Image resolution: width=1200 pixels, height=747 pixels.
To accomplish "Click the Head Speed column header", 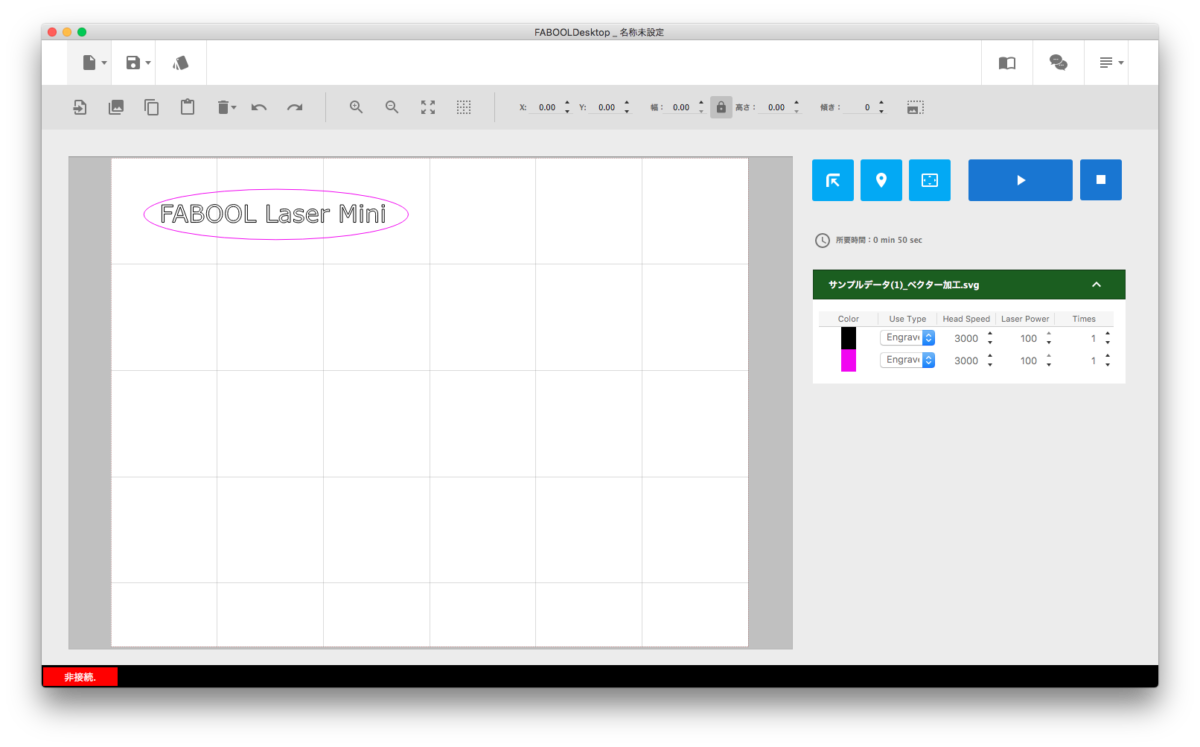I will point(966,319).
